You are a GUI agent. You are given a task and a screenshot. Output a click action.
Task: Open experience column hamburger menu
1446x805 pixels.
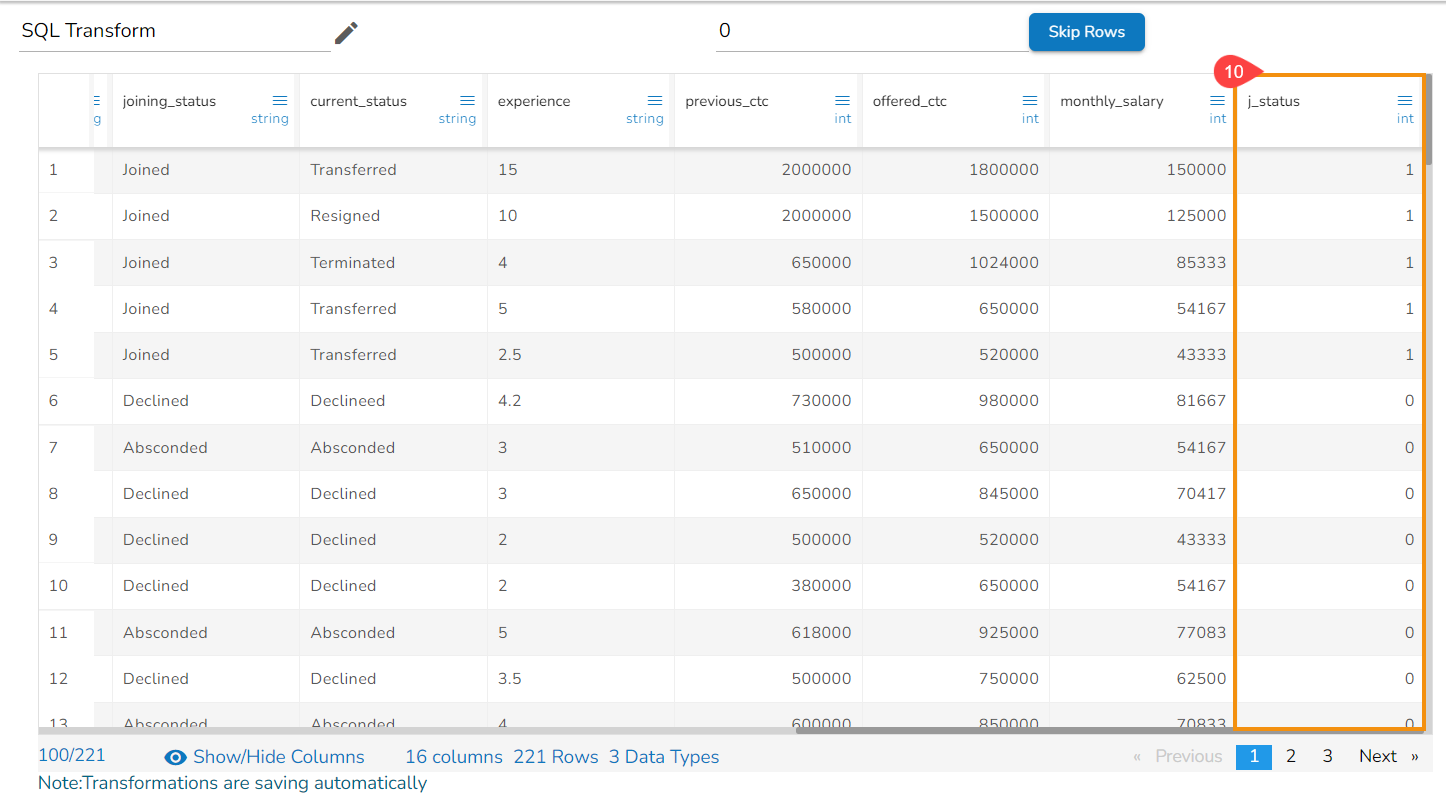(655, 101)
